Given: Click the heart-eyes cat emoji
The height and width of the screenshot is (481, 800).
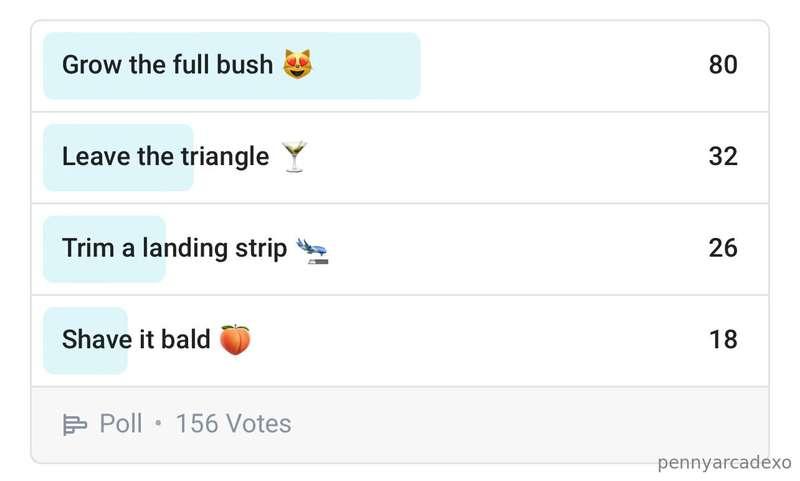Looking at the screenshot, I should 297,64.
